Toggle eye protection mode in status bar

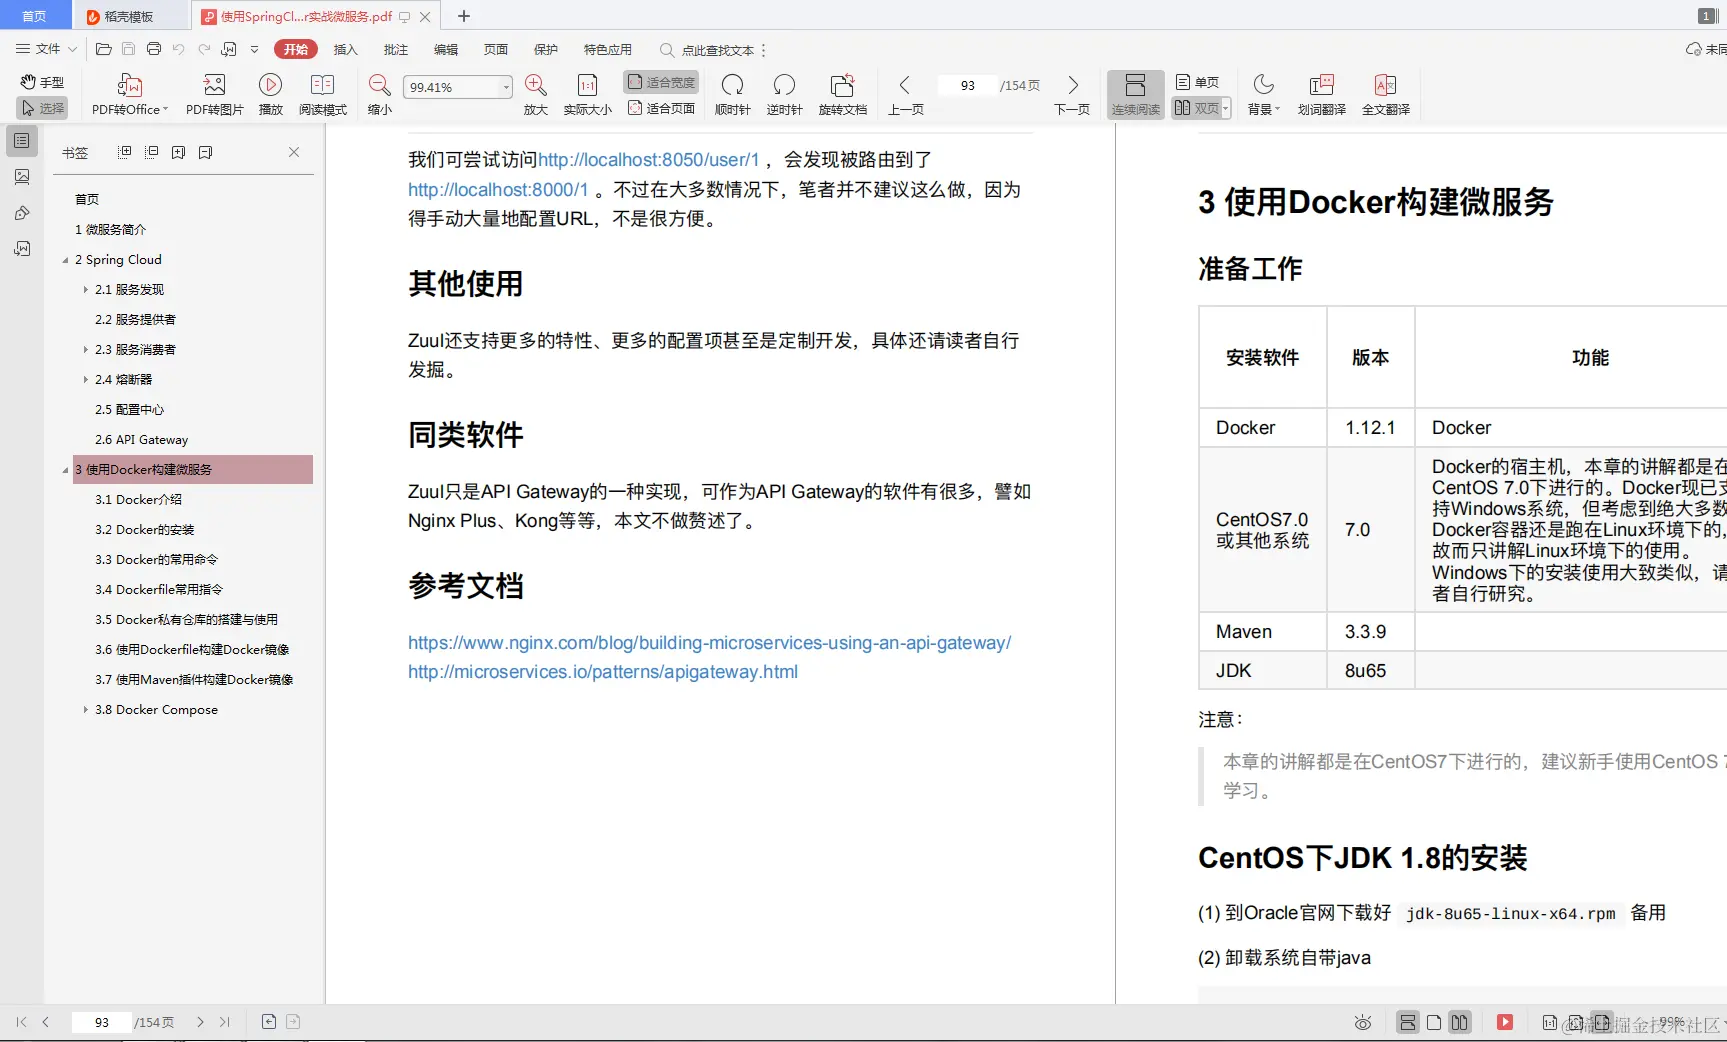pos(1363,1022)
